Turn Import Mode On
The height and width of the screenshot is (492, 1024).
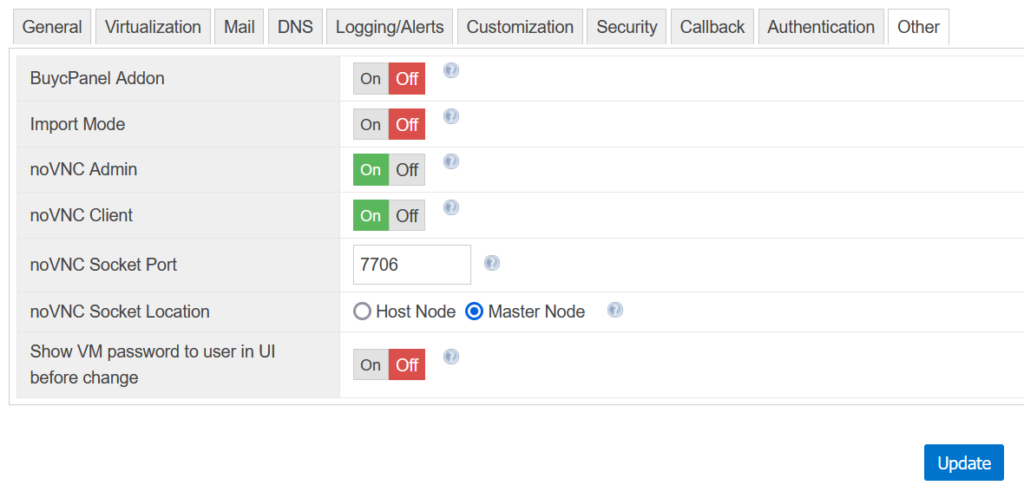pyautogui.click(x=371, y=124)
